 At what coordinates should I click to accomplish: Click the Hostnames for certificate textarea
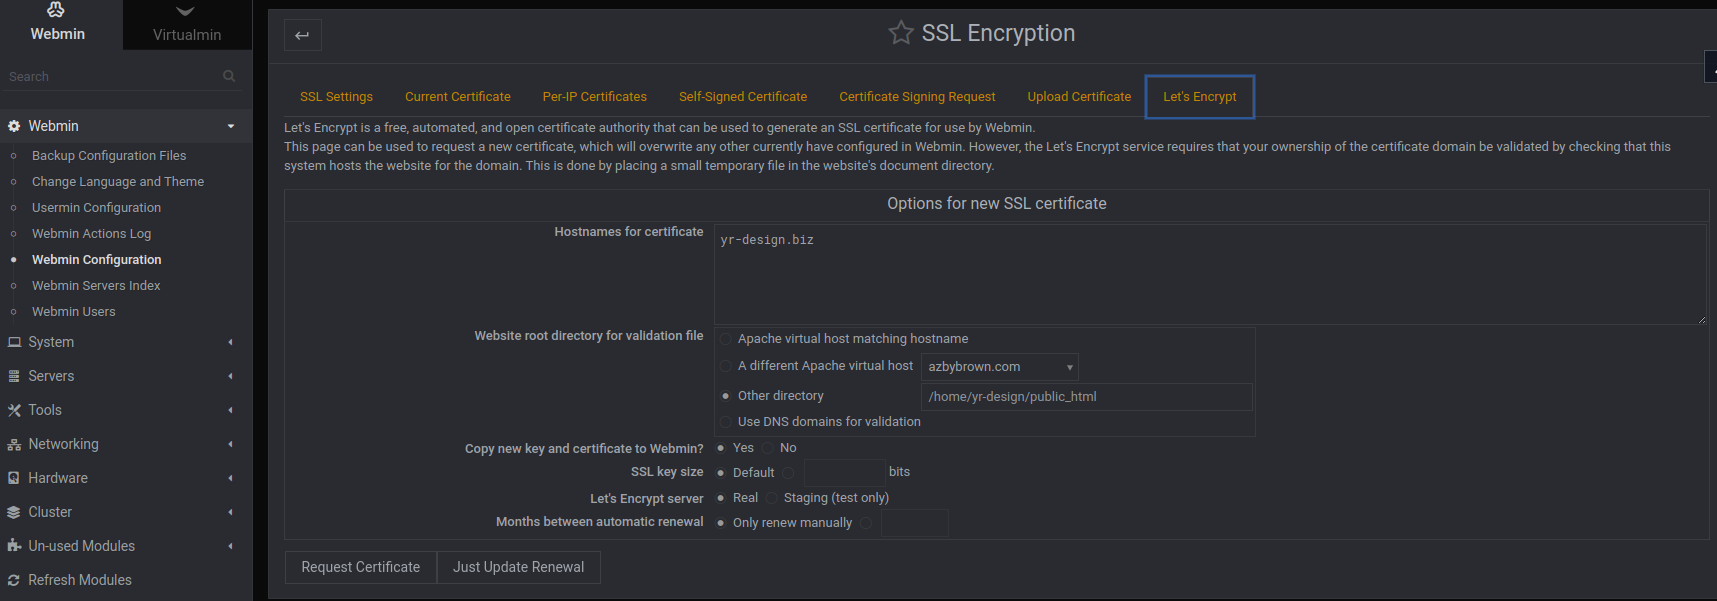click(x=1210, y=274)
